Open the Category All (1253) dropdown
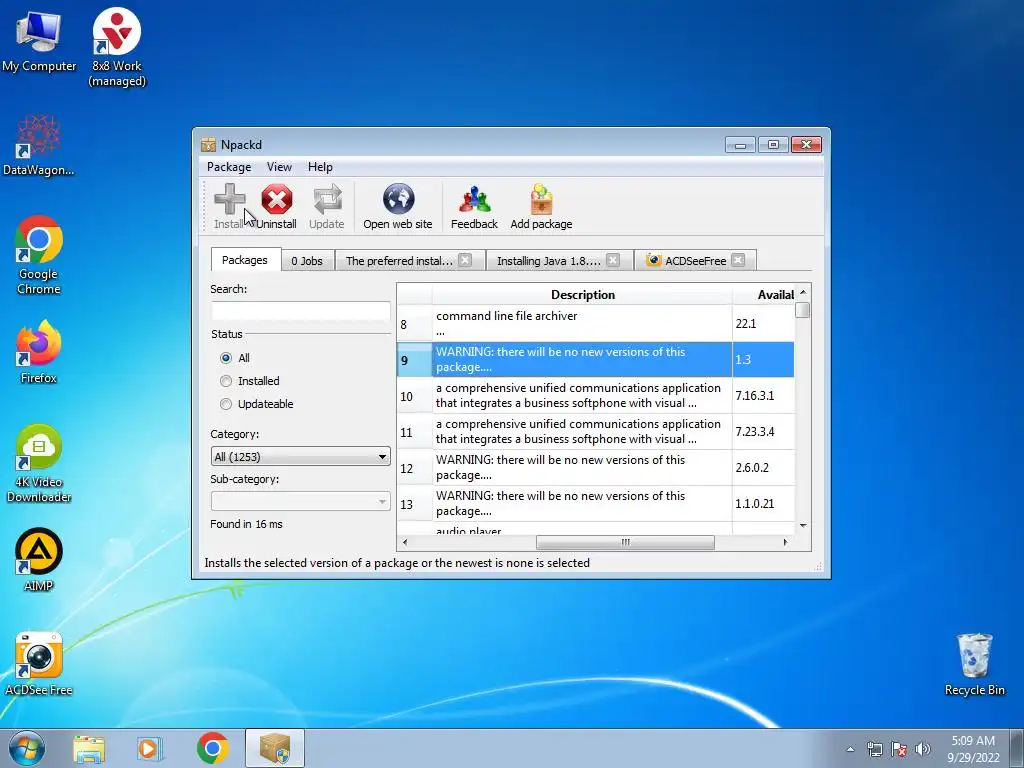The height and width of the screenshot is (768, 1024). pos(300,456)
